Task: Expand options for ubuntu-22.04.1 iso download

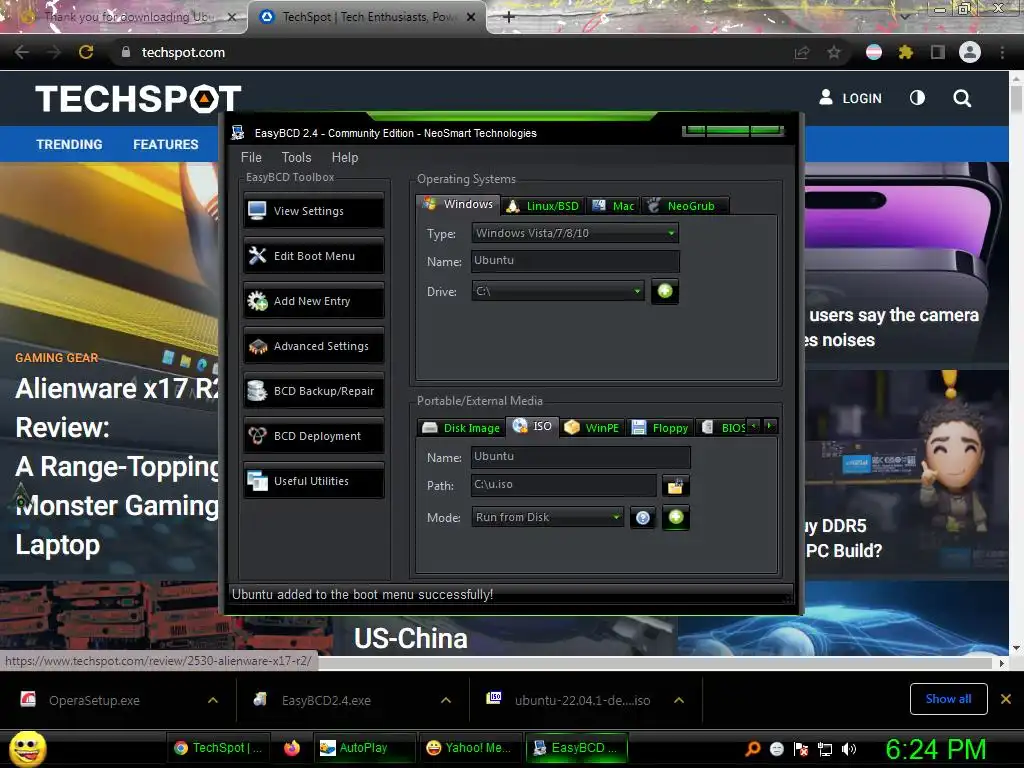Action: pyautogui.click(x=679, y=700)
